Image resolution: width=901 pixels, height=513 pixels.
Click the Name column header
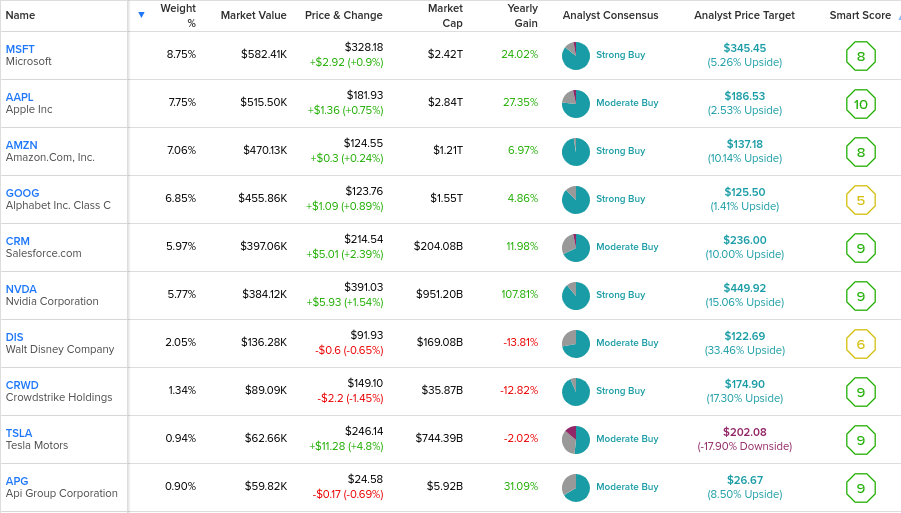point(20,16)
